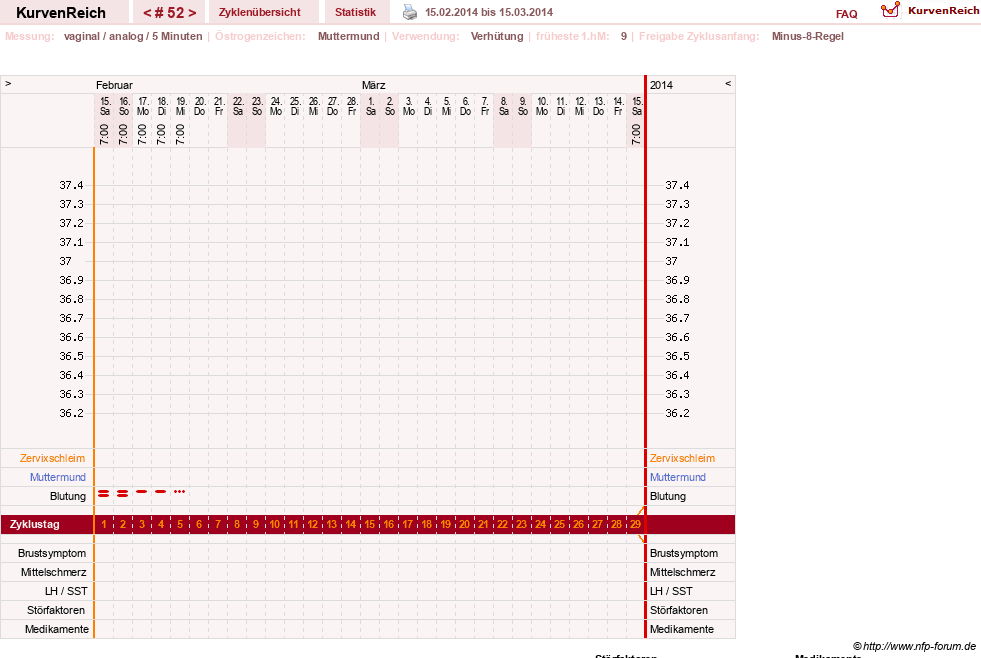This screenshot has width=981, height=658.
Task: Open the FAQ link
Action: (x=846, y=14)
